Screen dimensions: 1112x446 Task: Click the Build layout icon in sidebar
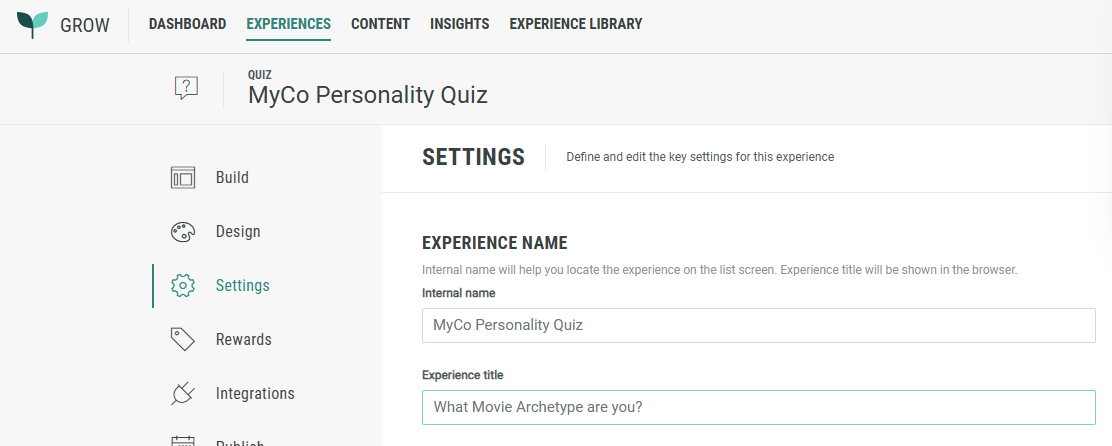point(182,178)
